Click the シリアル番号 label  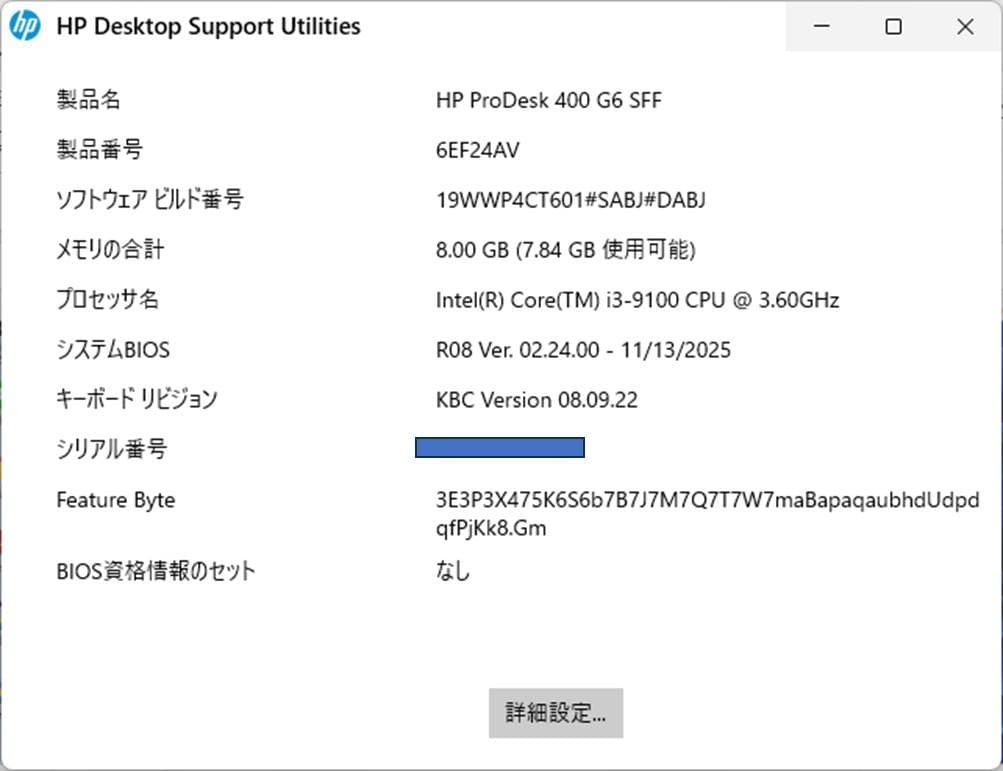pyautogui.click(x=111, y=449)
